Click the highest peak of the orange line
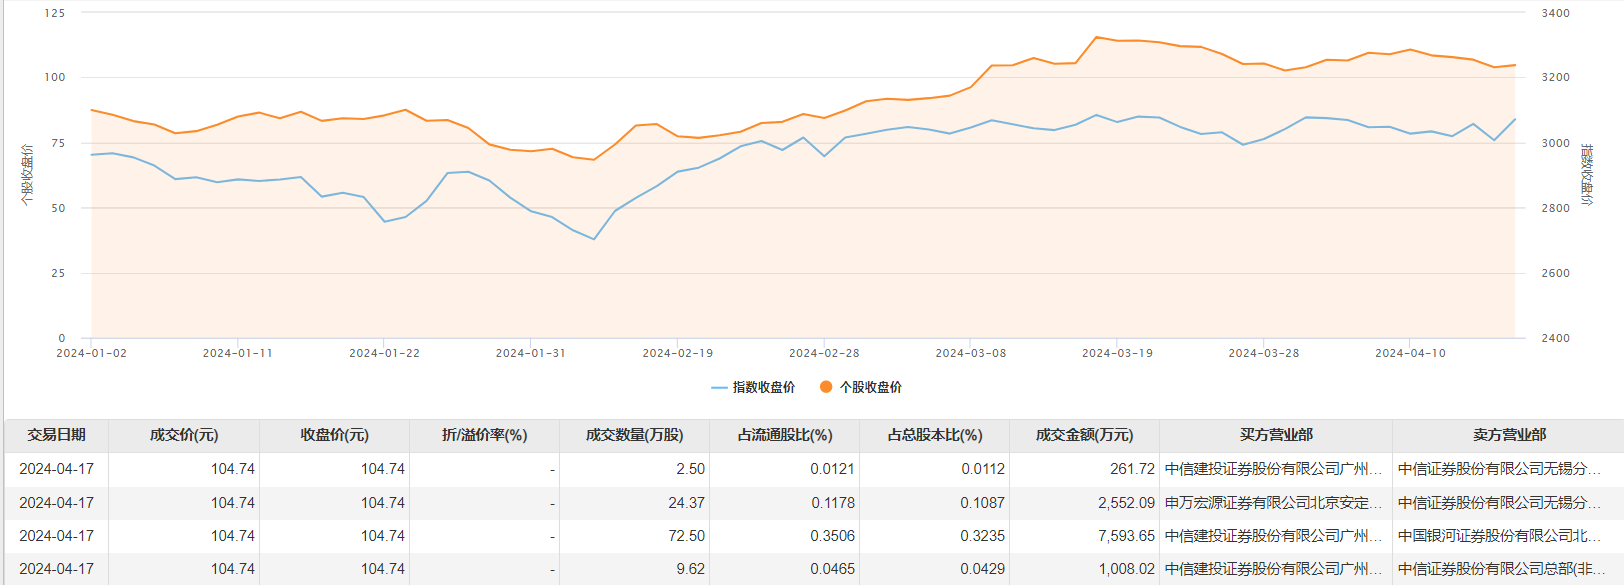 (x=1096, y=37)
